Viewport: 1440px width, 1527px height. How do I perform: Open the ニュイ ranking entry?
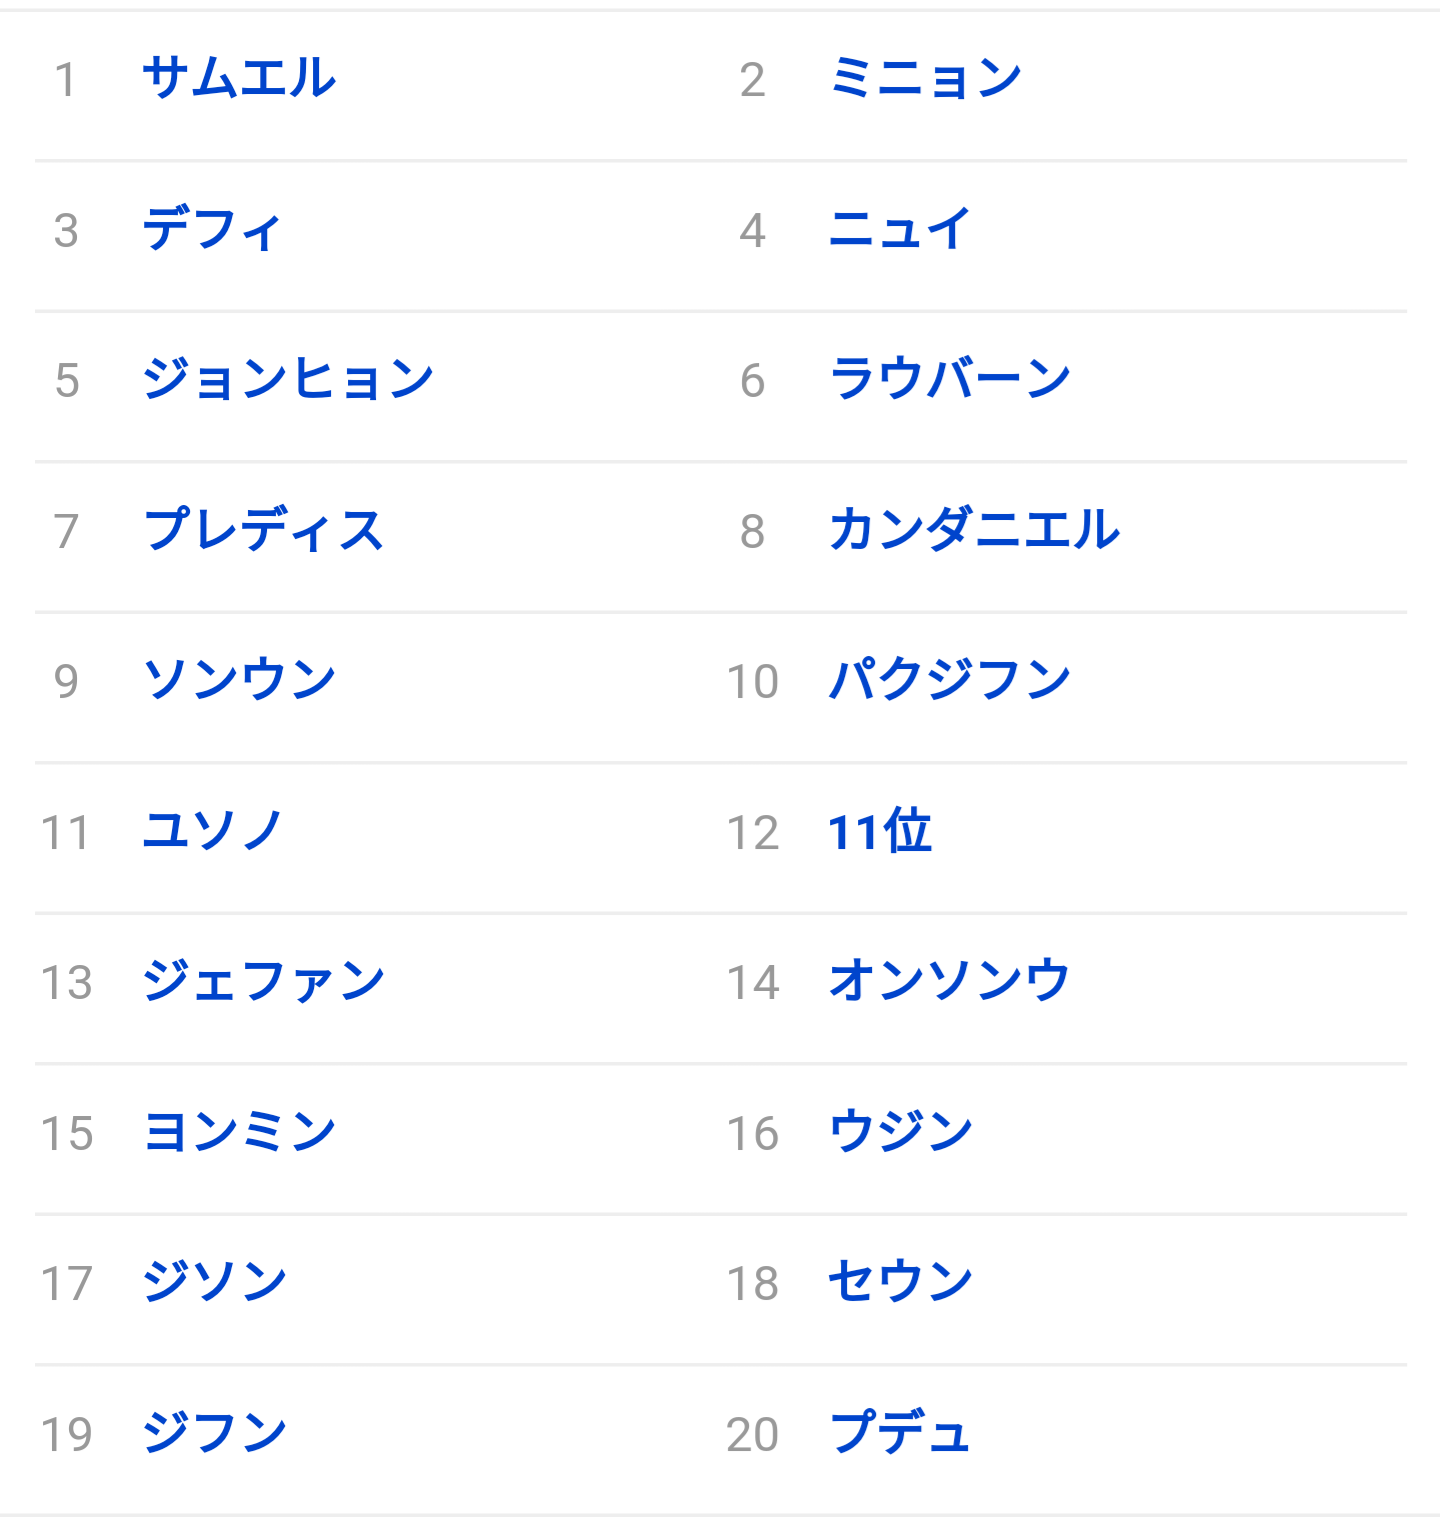pyautogui.click(x=899, y=230)
